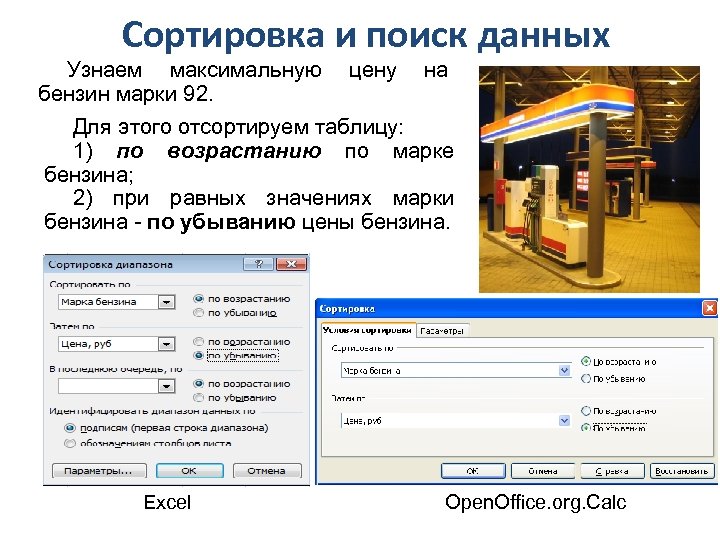
Task: Open Справка in OpenOffice sort dialog
Action: coord(613,471)
